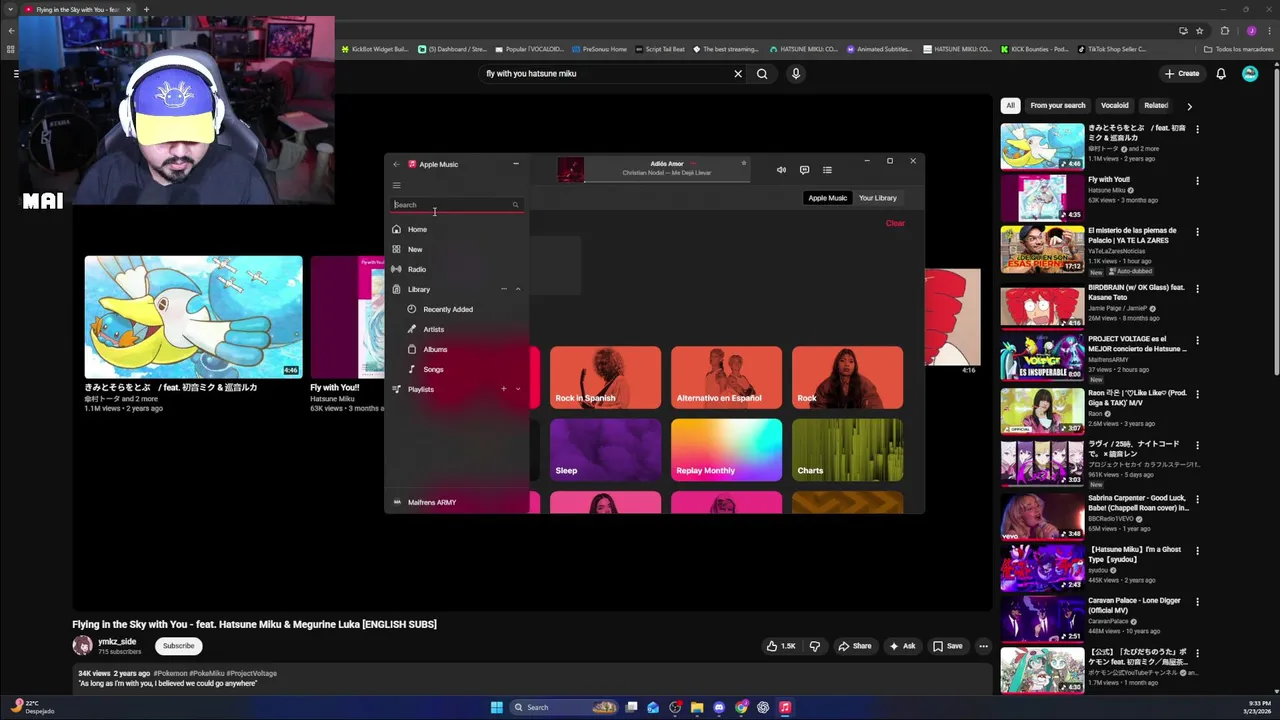Add a new playlist with plus
Screen dimensions: 1280x720
(x=504, y=389)
